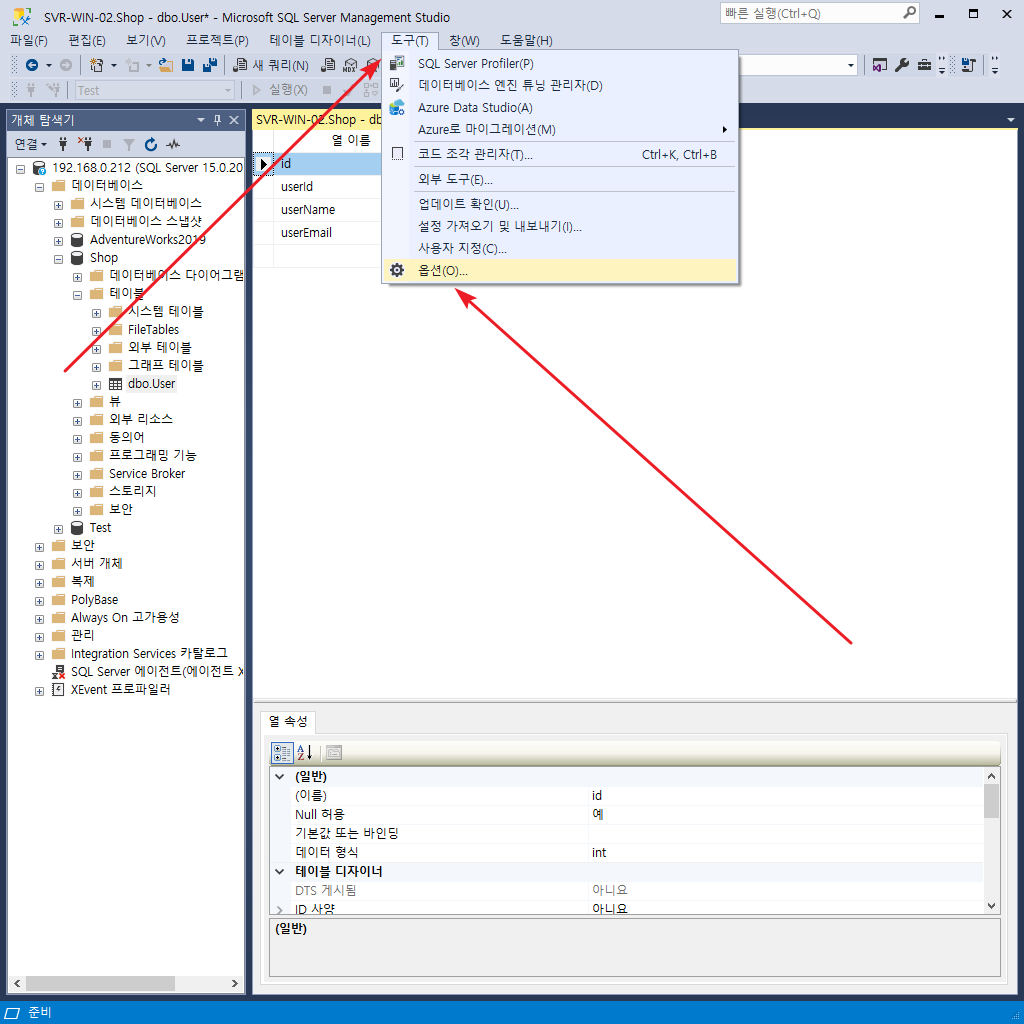Choose 데이터베이스 엔진 튜닝 관리자(D) menu entry

(x=560, y=86)
